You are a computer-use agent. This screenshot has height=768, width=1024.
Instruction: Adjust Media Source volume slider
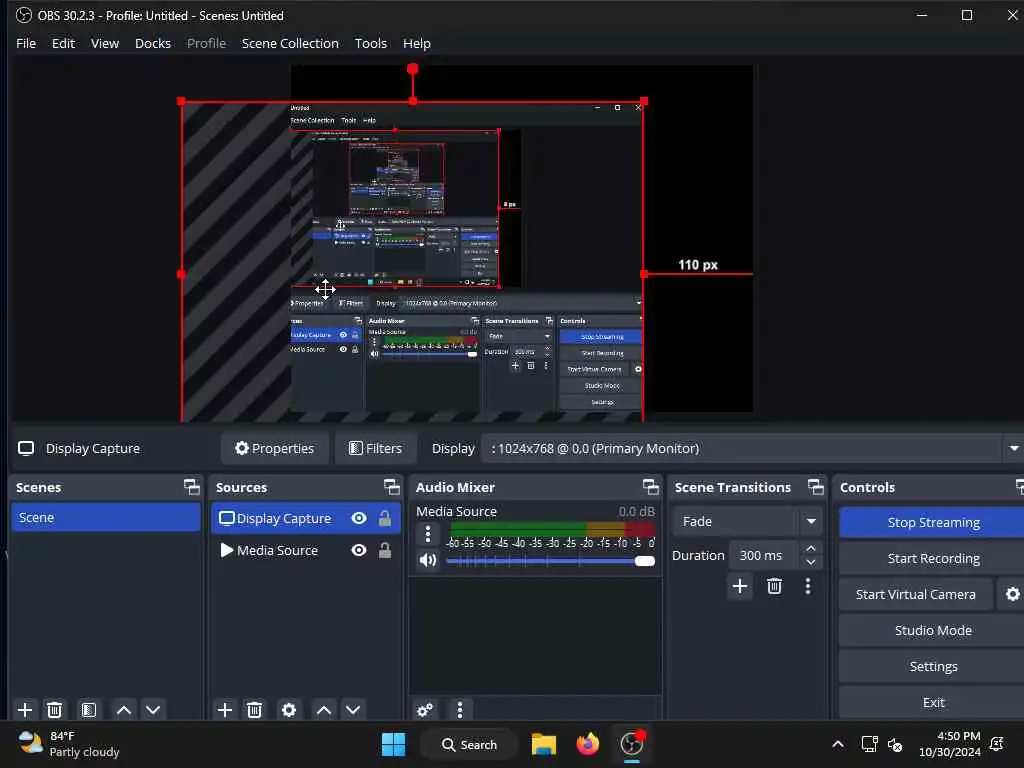pos(550,561)
